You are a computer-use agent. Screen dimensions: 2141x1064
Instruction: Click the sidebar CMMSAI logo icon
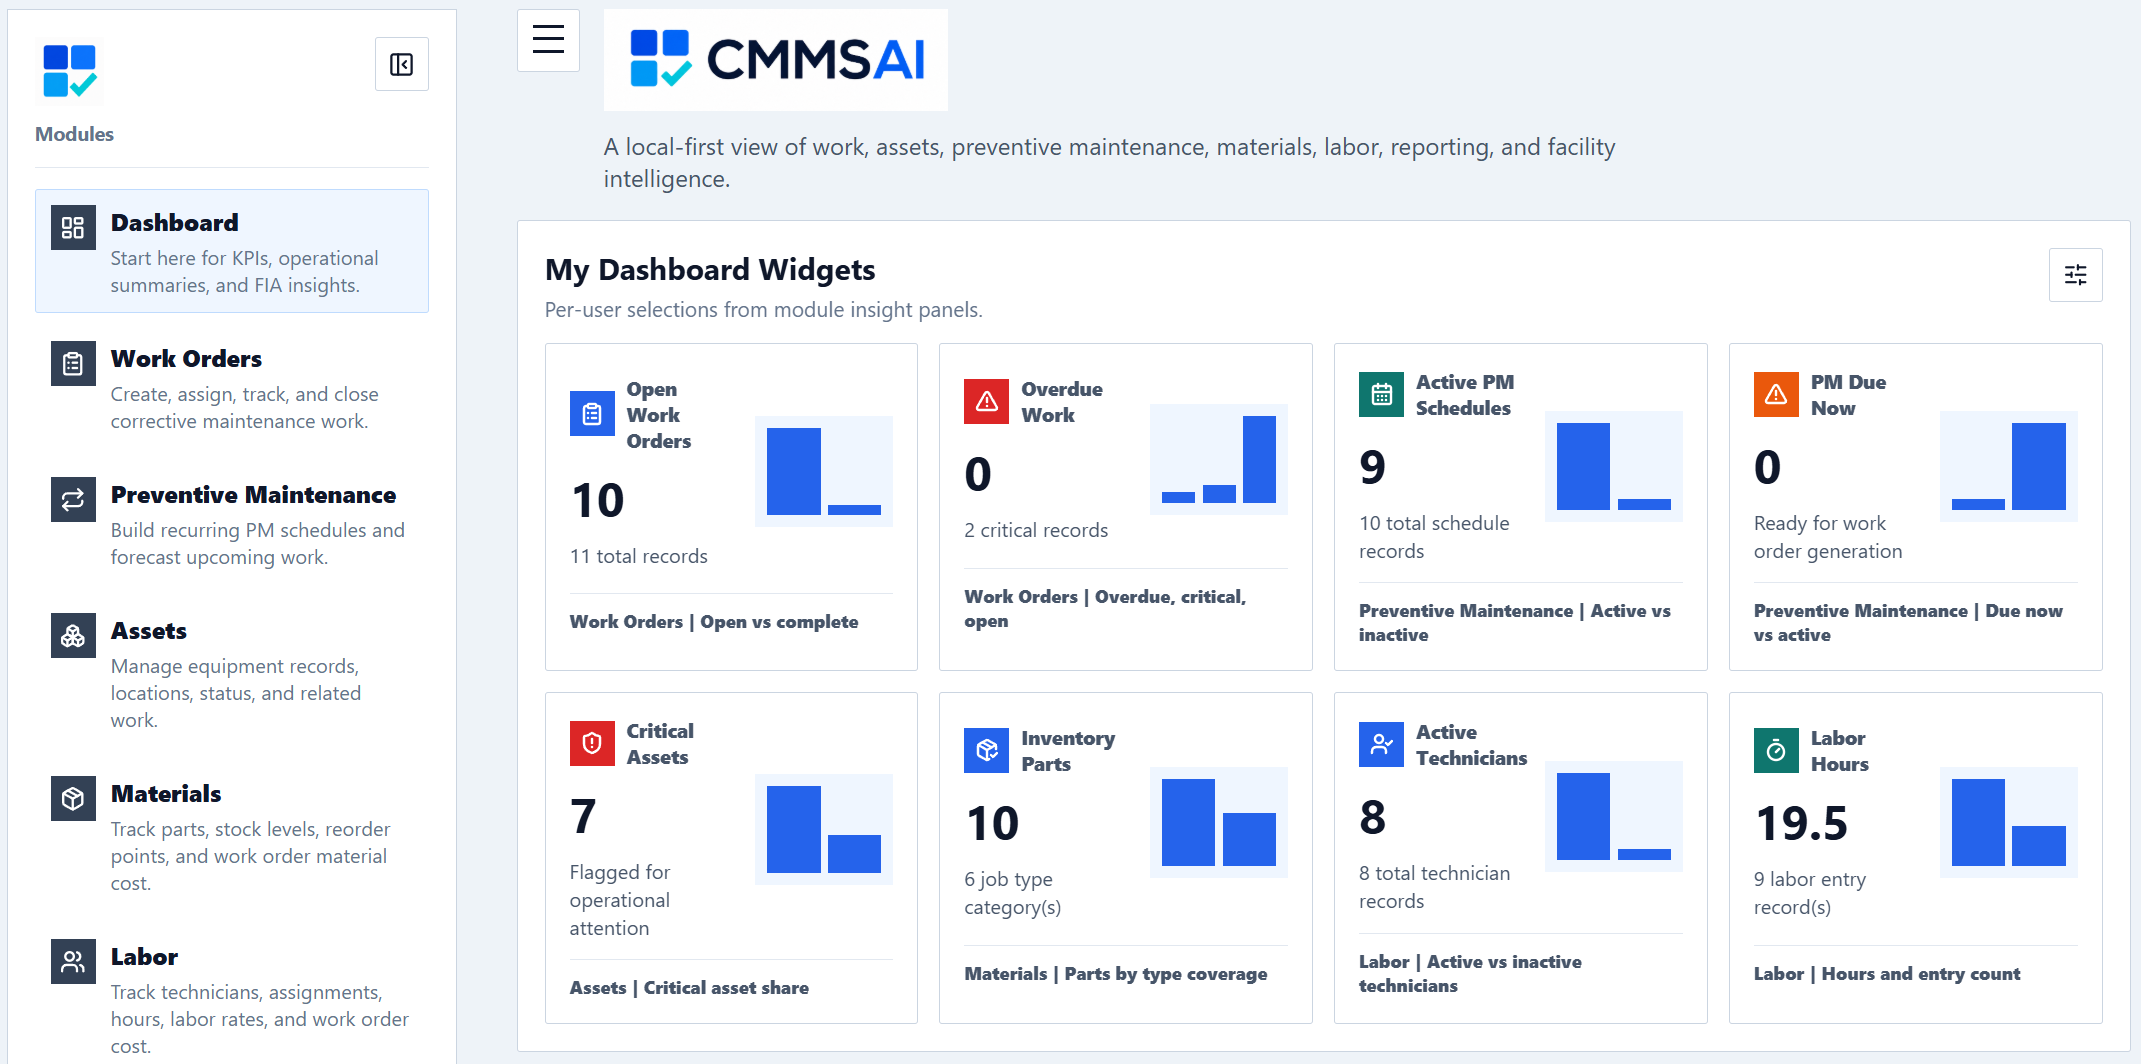point(70,71)
